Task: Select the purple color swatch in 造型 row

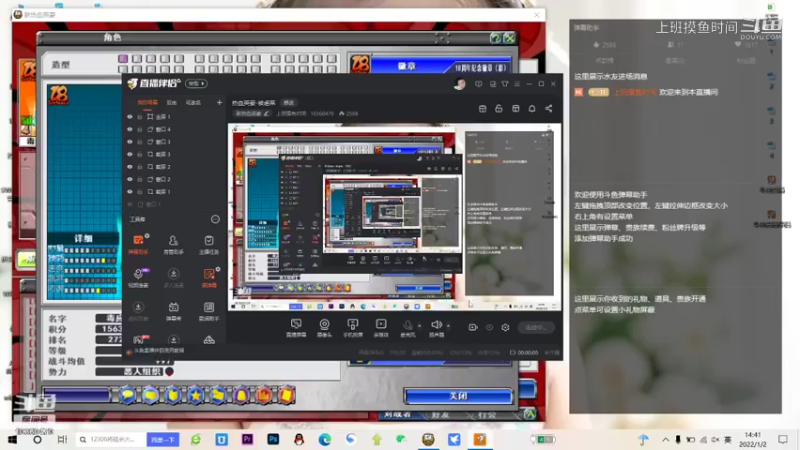Action: (123, 59)
